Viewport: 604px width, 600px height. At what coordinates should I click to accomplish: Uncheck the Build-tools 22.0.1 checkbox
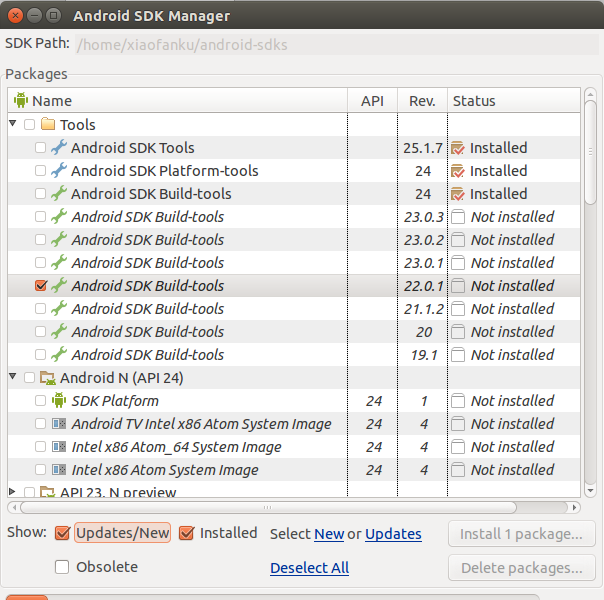coord(40,285)
